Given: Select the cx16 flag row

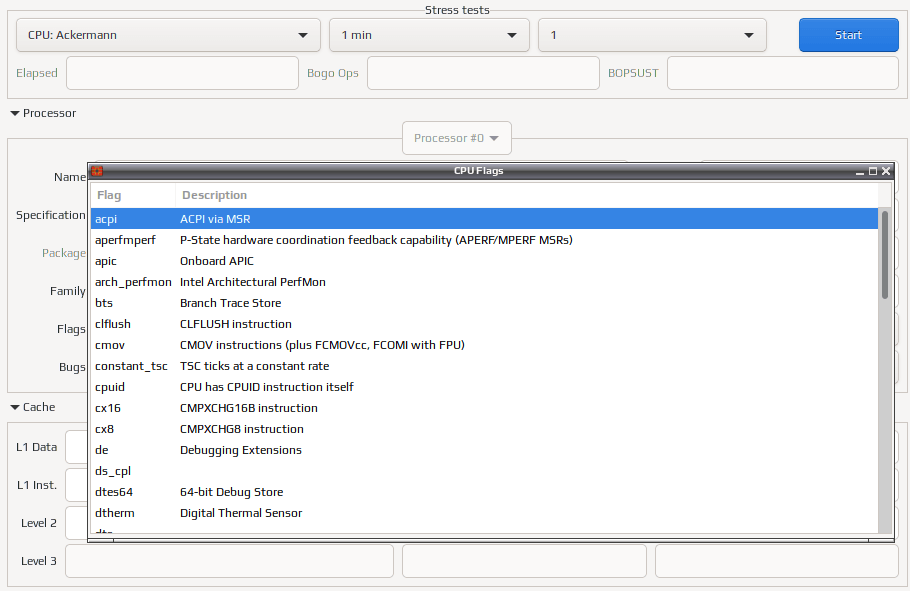Looking at the screenshot, I should pyautogui.click(x=484, y=408).
